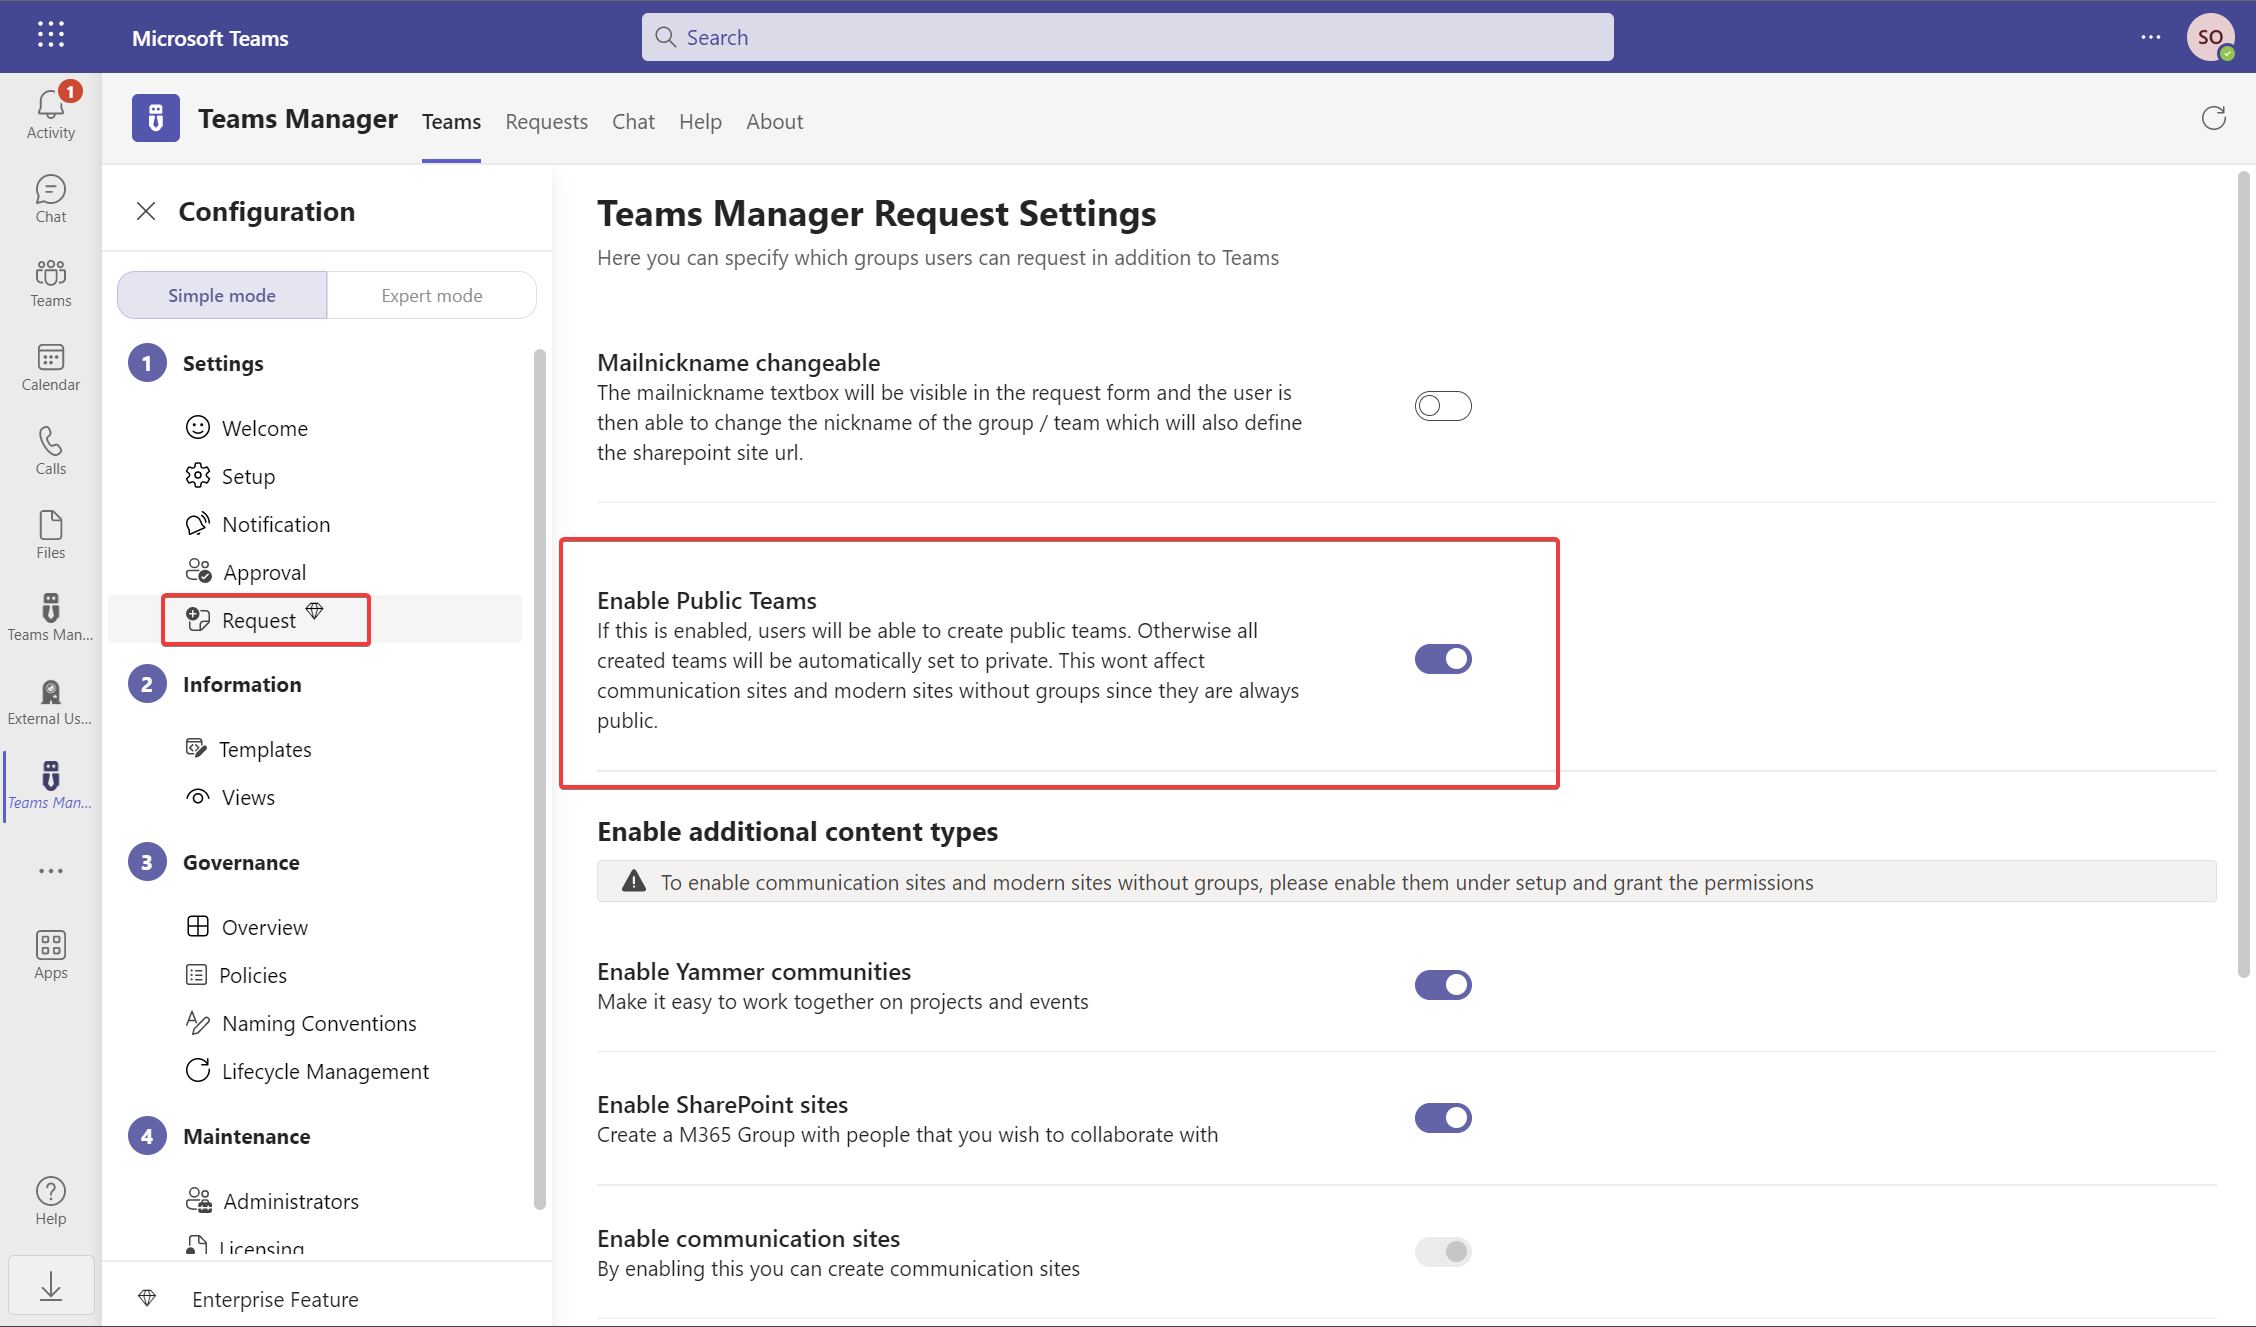
Task: Open the External Users app icon
Action: [x=51, y=702]
